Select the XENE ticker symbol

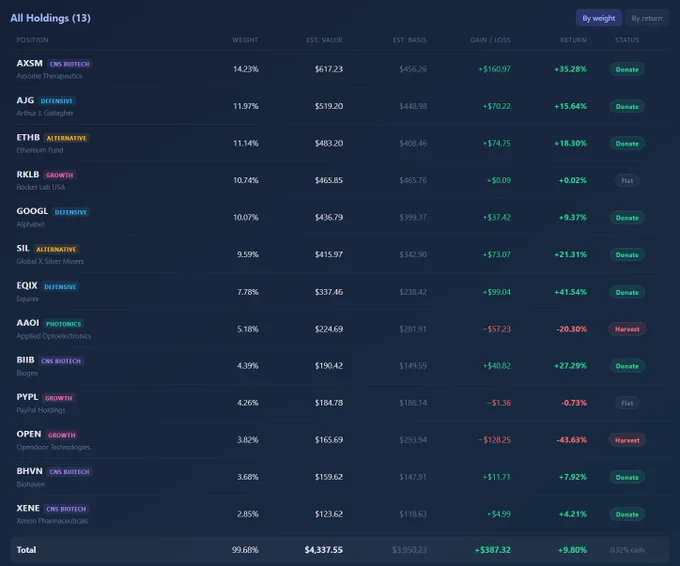click(x=28, y=508)
